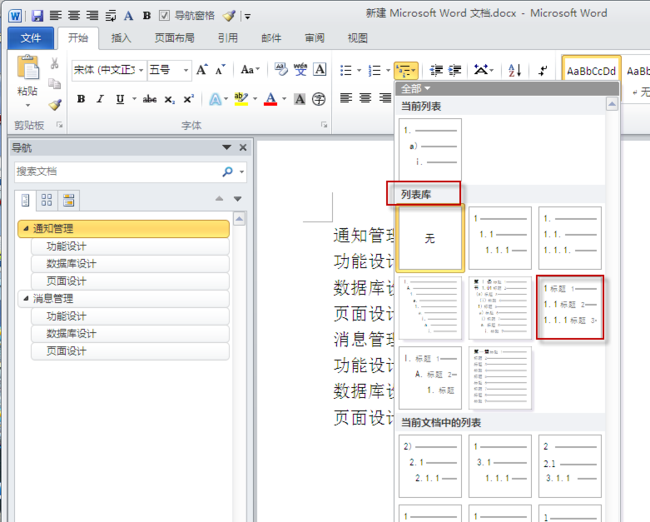The height and width of the screenshot is (522, 650).
Task: Decrease paragraph indent
Action: click(x=436, y=70)
